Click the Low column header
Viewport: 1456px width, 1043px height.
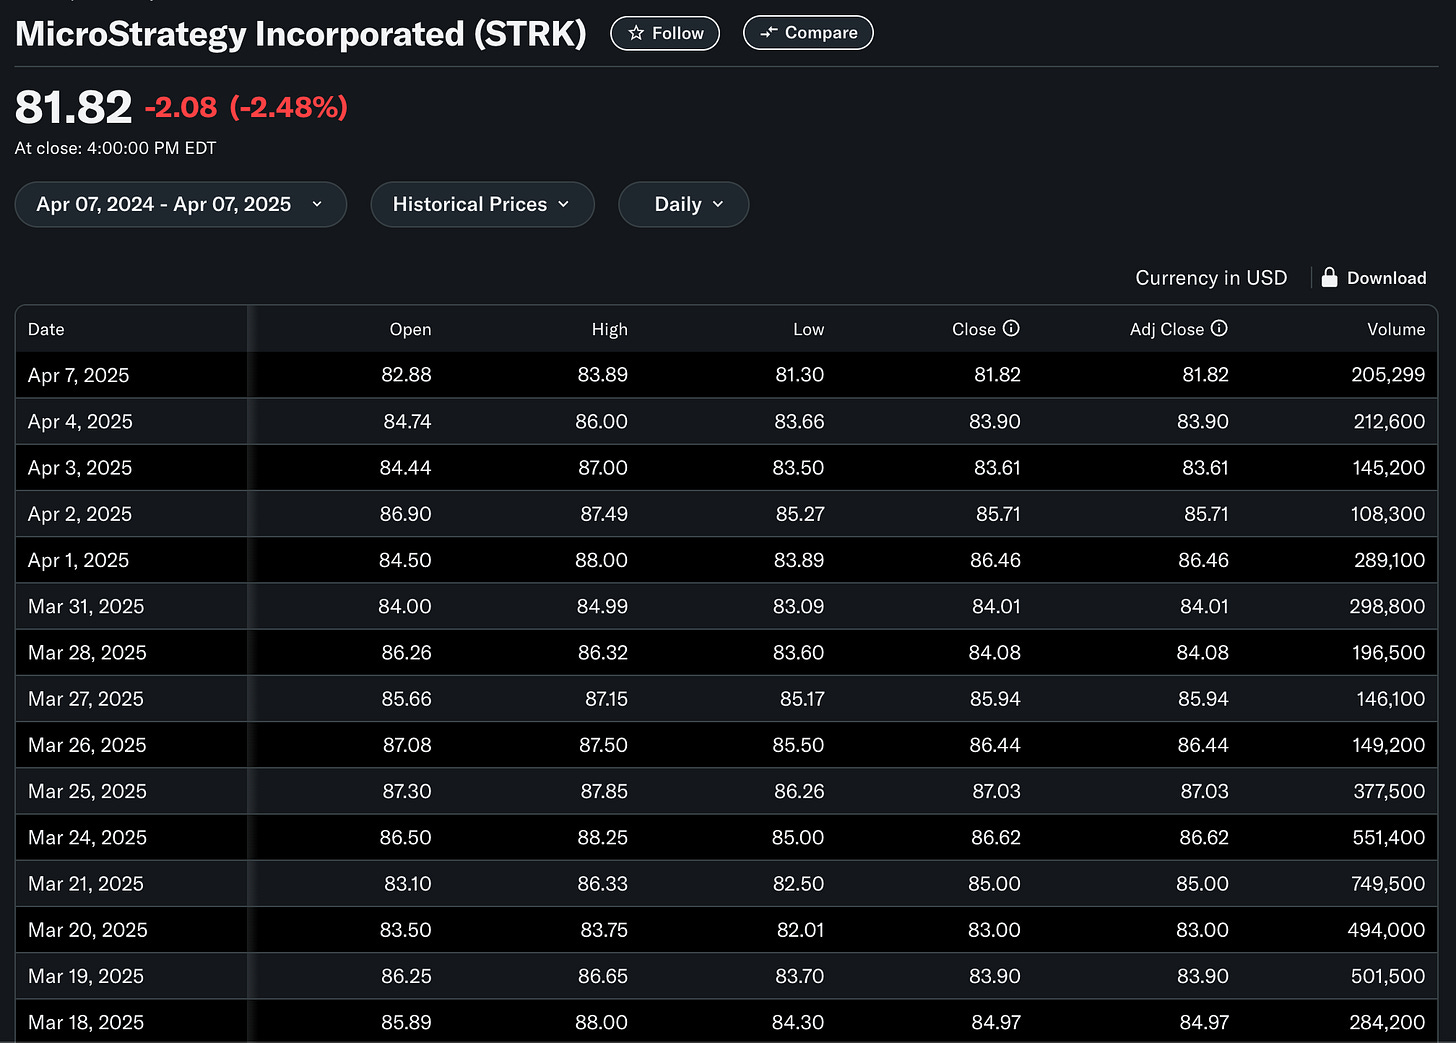(x=808, y=329)
